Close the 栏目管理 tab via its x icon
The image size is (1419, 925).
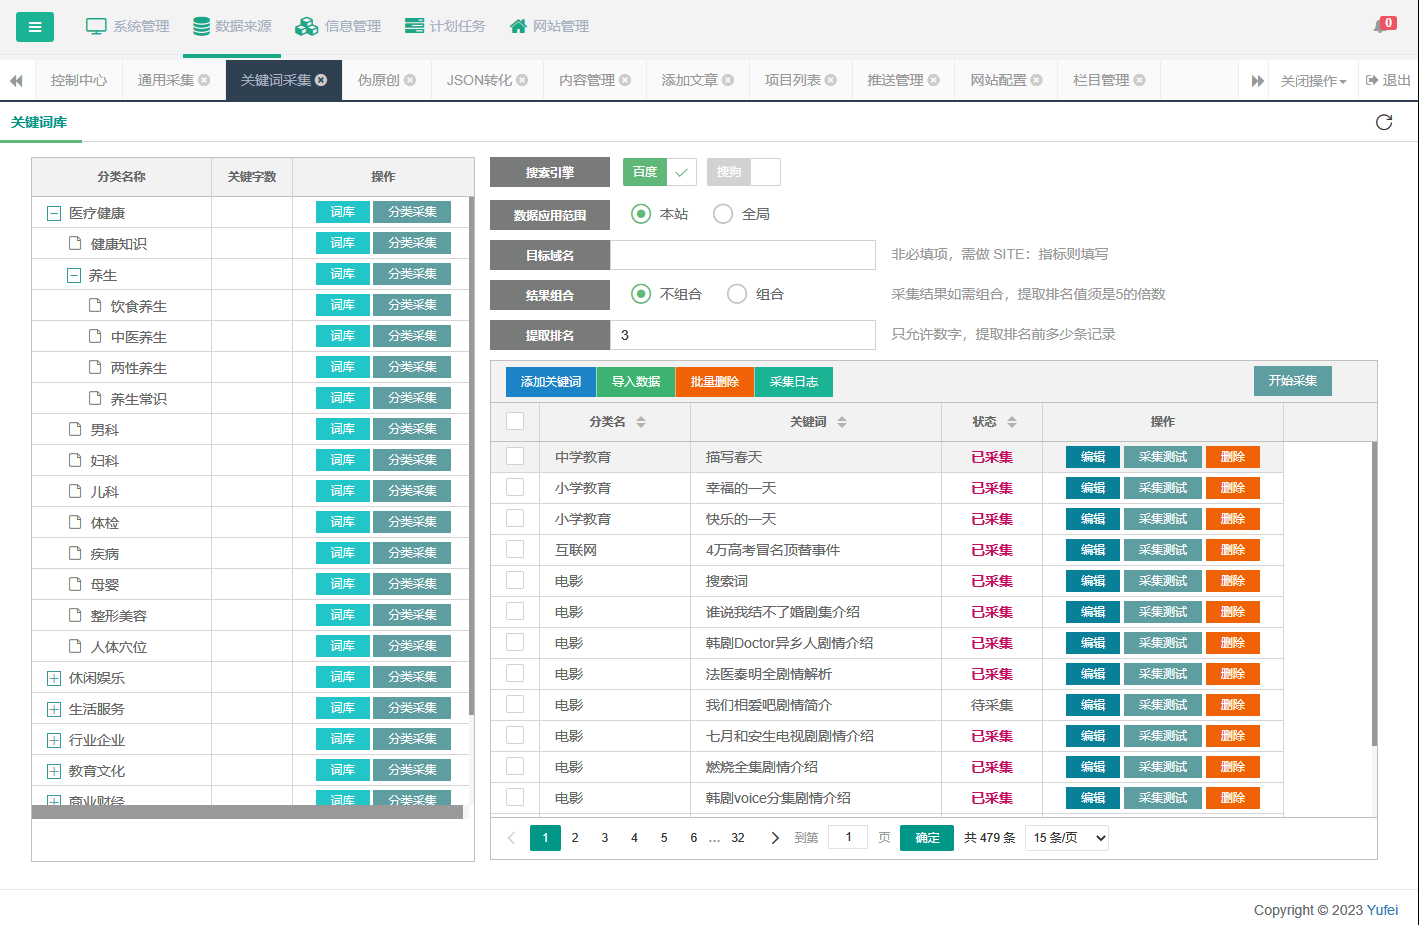[1140, 80]
